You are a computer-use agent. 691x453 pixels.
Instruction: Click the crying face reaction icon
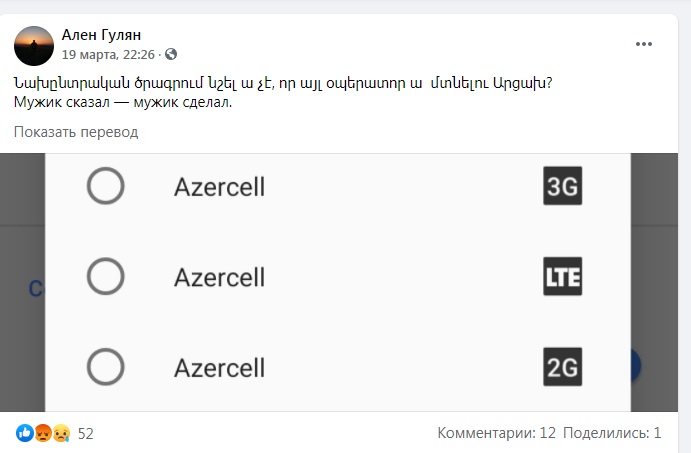point(61,434)
